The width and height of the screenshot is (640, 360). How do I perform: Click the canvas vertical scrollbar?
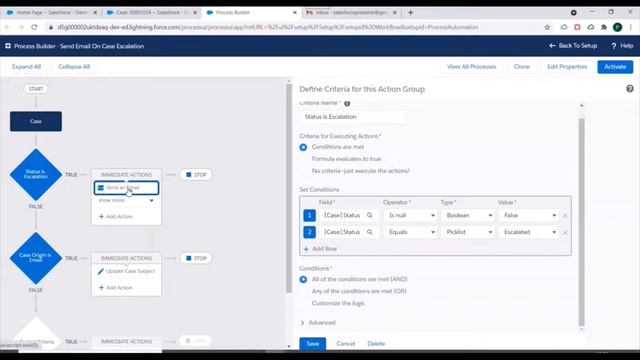point(289,188)
